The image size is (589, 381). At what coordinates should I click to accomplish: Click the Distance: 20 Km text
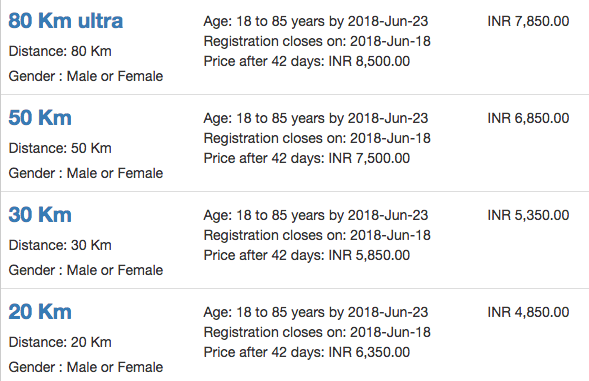[x=60, y=342]
